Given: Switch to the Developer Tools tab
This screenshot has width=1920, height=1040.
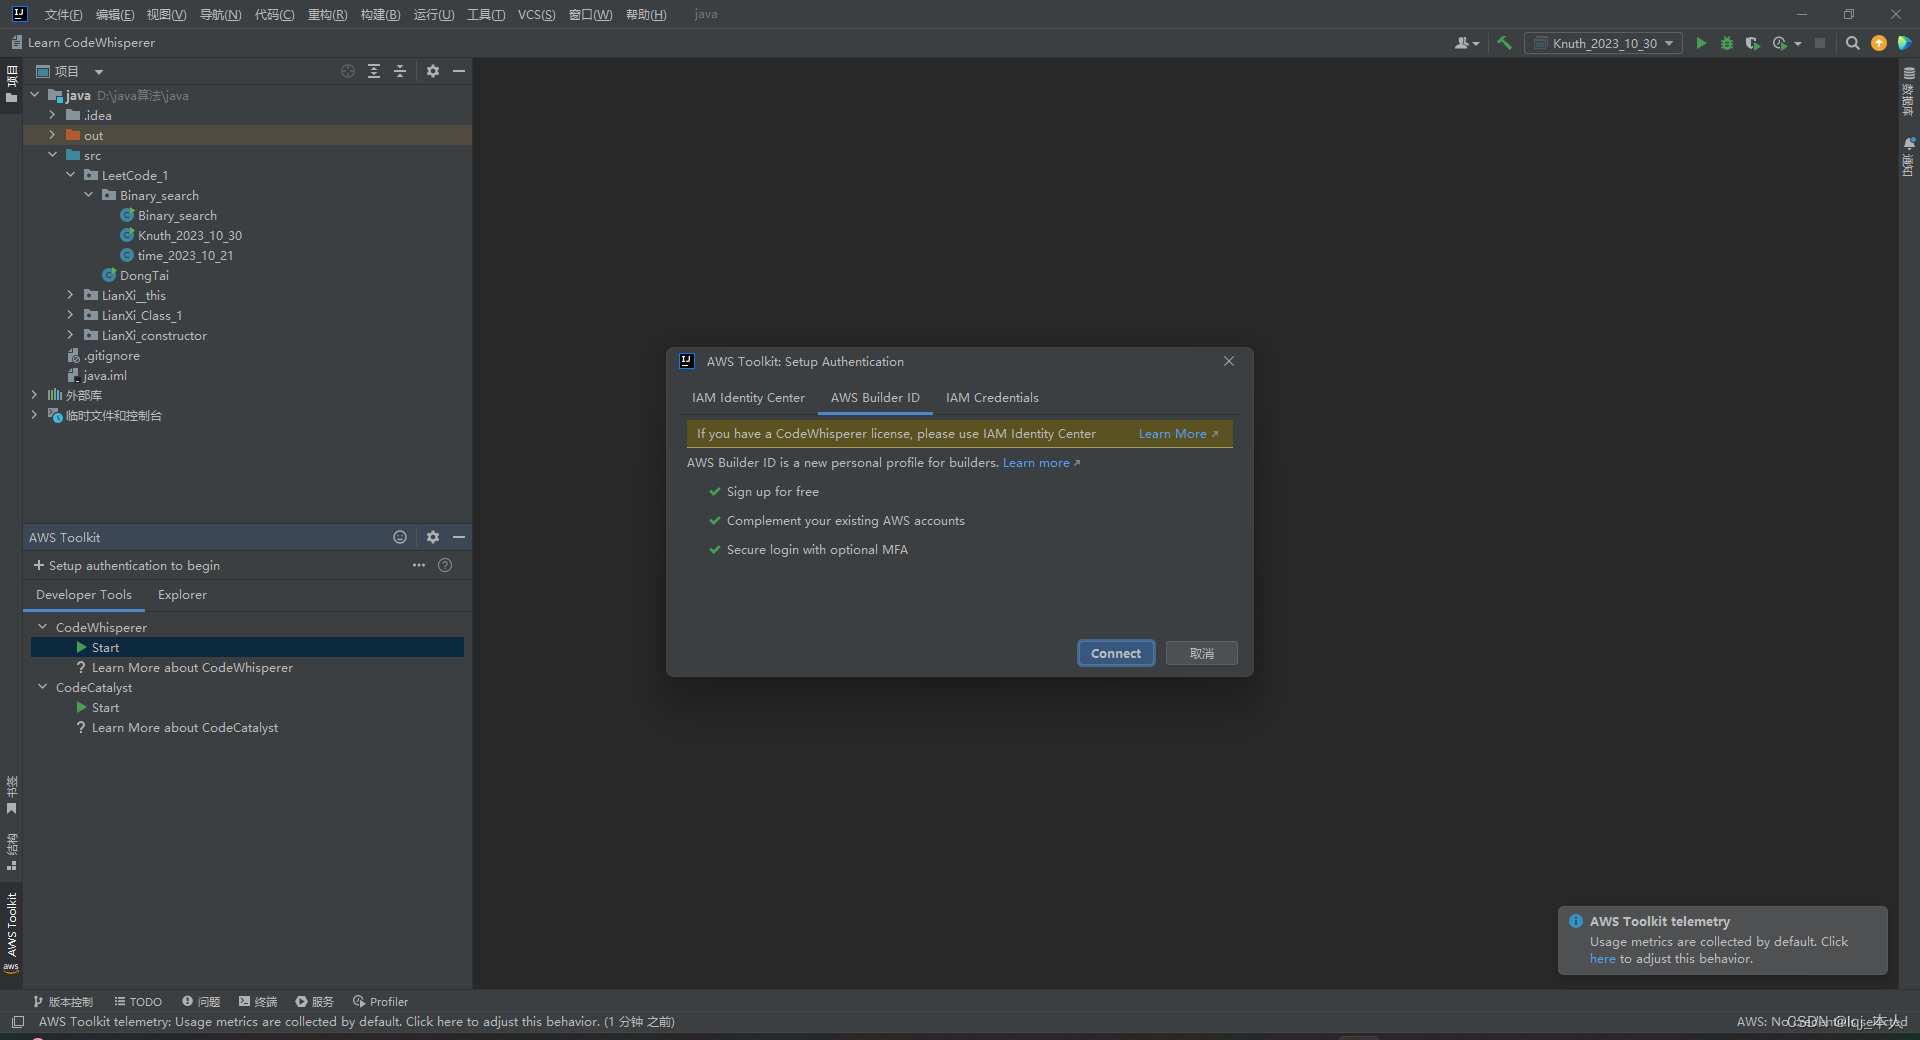Looking at the screenshot, I should pyautogui.click(x=84, y=594).
